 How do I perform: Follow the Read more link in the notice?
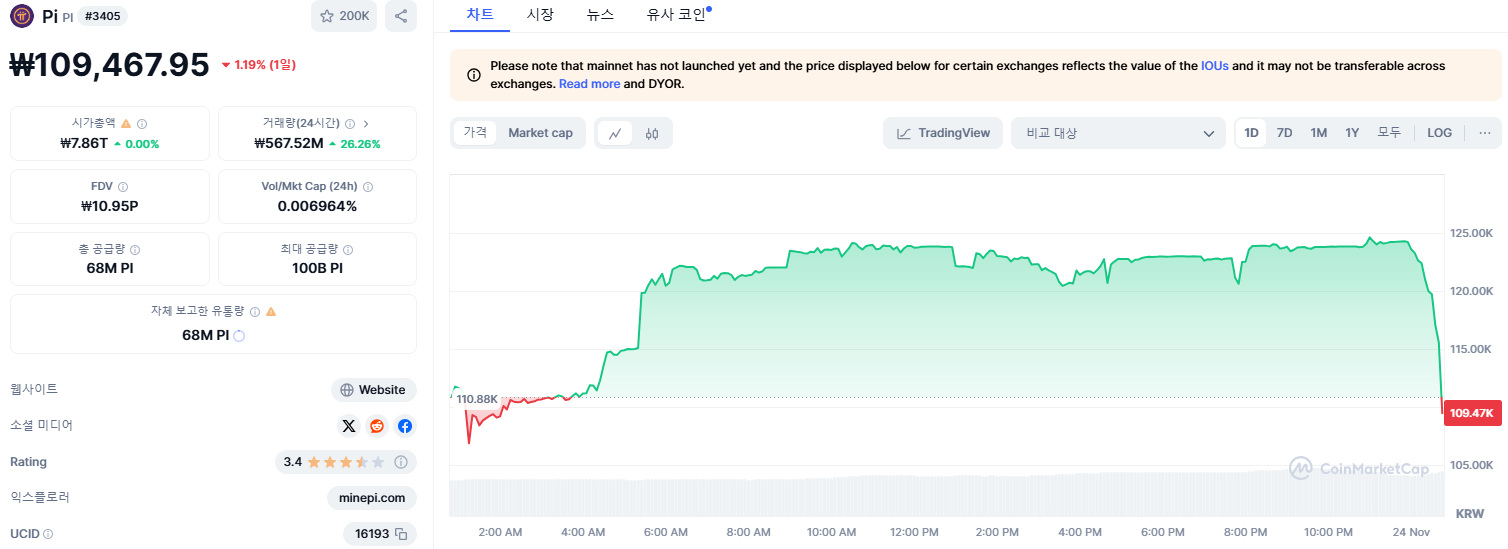tap(589, 84)
